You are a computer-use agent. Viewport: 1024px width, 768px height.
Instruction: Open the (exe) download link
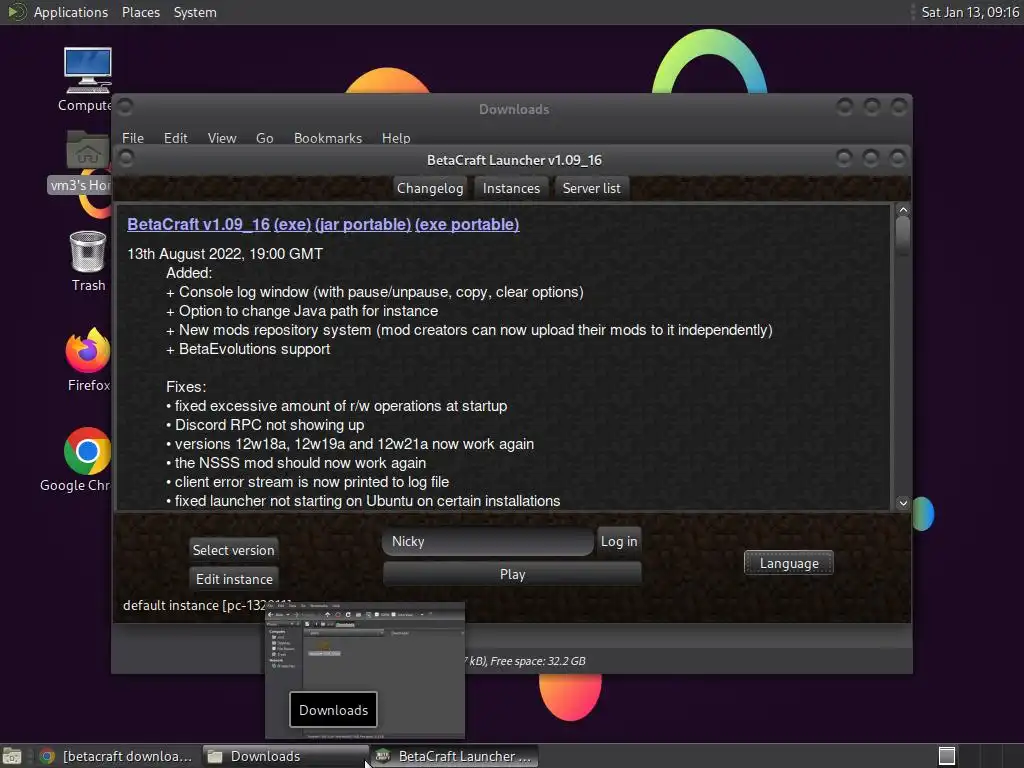[293, 224]
